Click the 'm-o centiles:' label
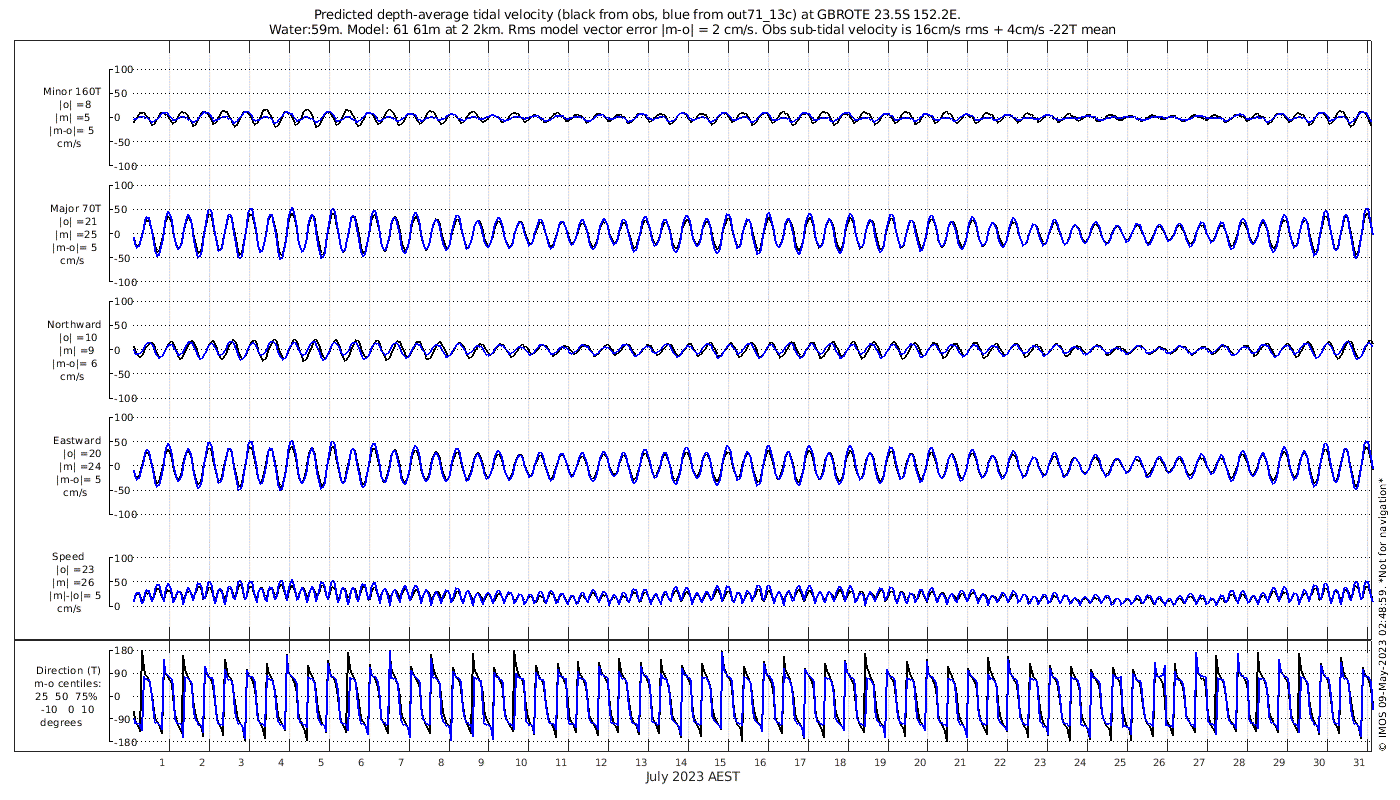 68,684
